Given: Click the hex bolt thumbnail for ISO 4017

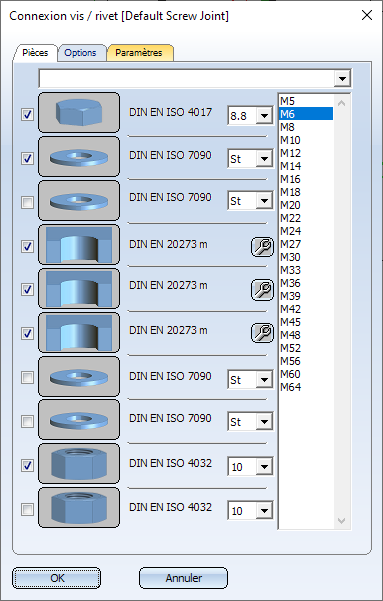Looking at the screenshot, I should [x=79, y=113].
